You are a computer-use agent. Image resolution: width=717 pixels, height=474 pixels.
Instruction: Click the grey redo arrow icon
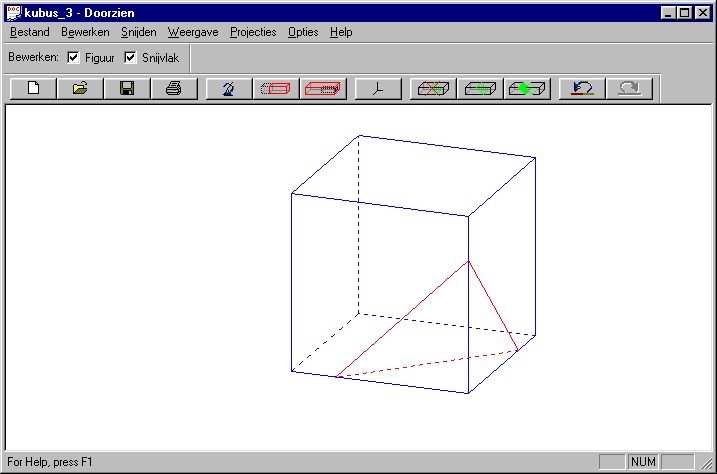(x=629, y=88)
